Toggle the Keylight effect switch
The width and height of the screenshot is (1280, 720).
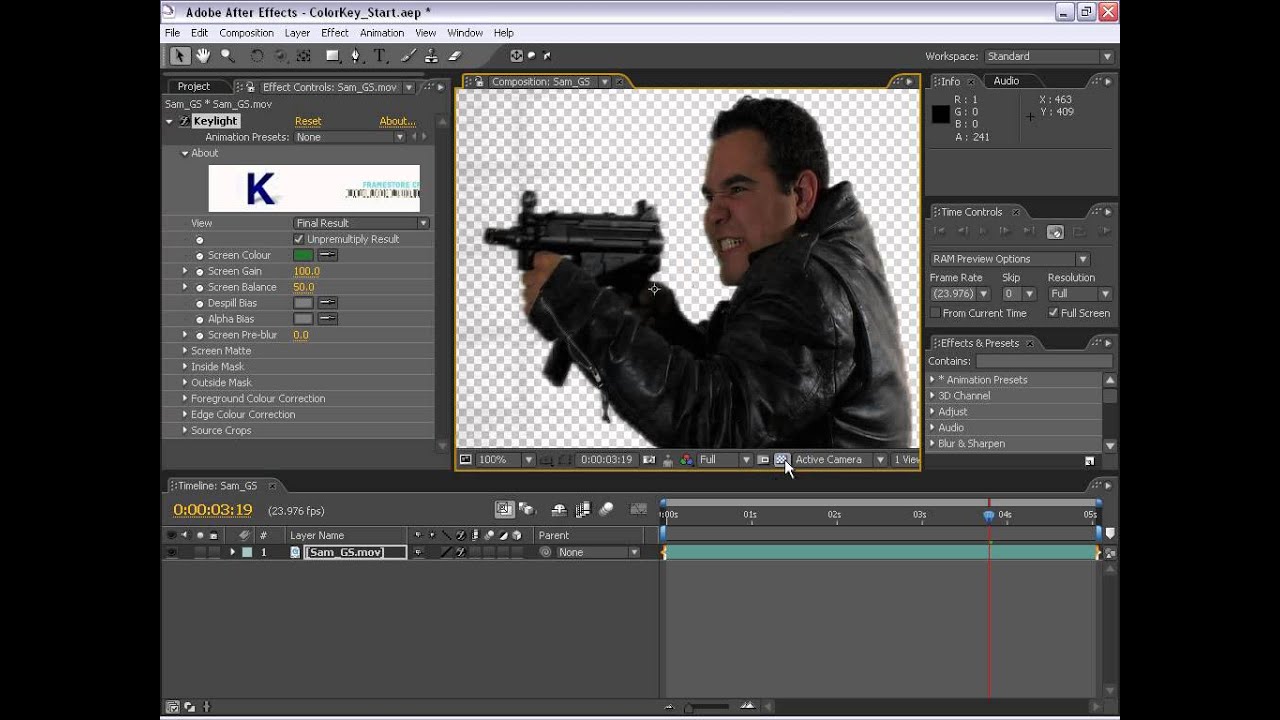click(x=184, y=121)
